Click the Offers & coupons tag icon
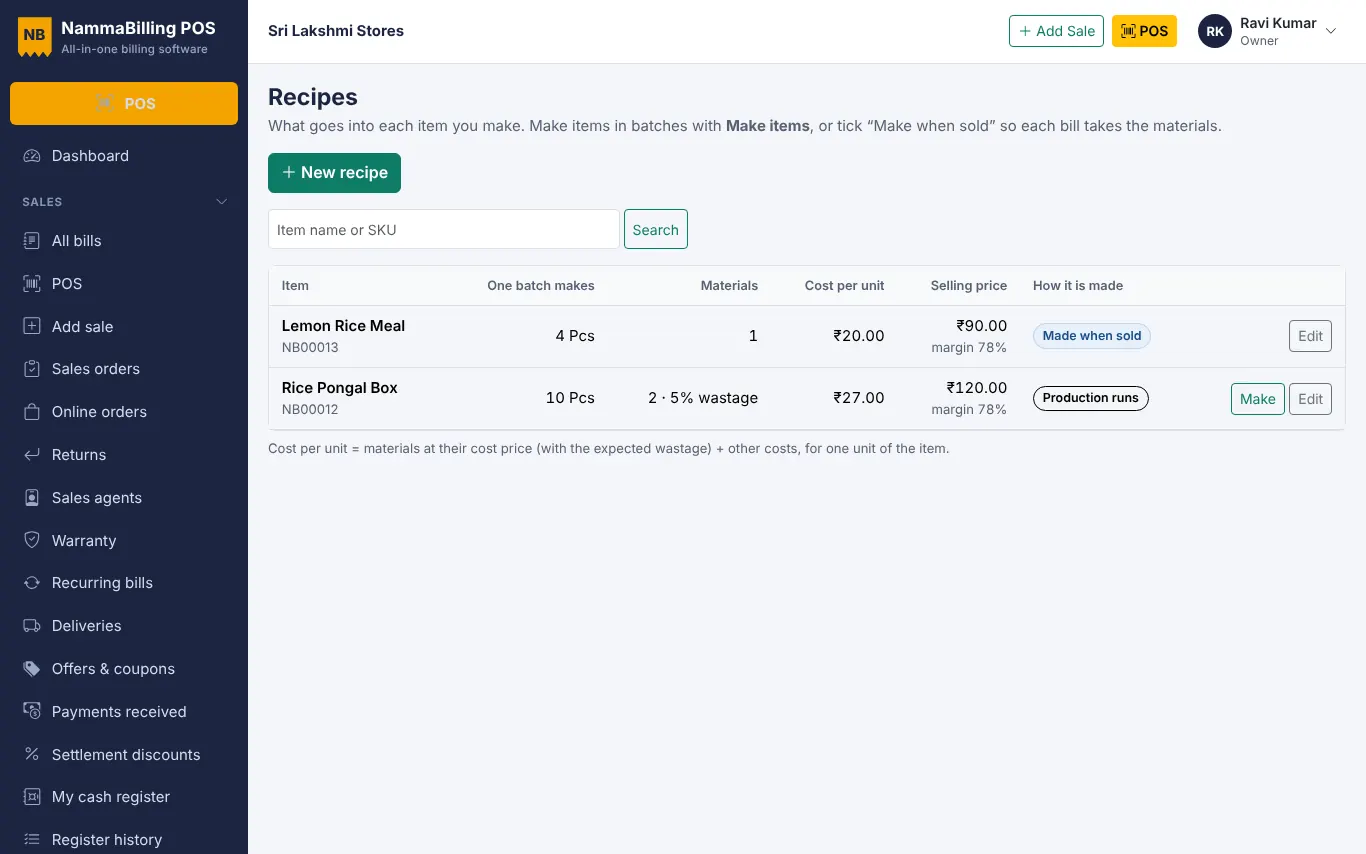Image resolution: width=1366 pixels, height=854 pixels. coord(32,669)
